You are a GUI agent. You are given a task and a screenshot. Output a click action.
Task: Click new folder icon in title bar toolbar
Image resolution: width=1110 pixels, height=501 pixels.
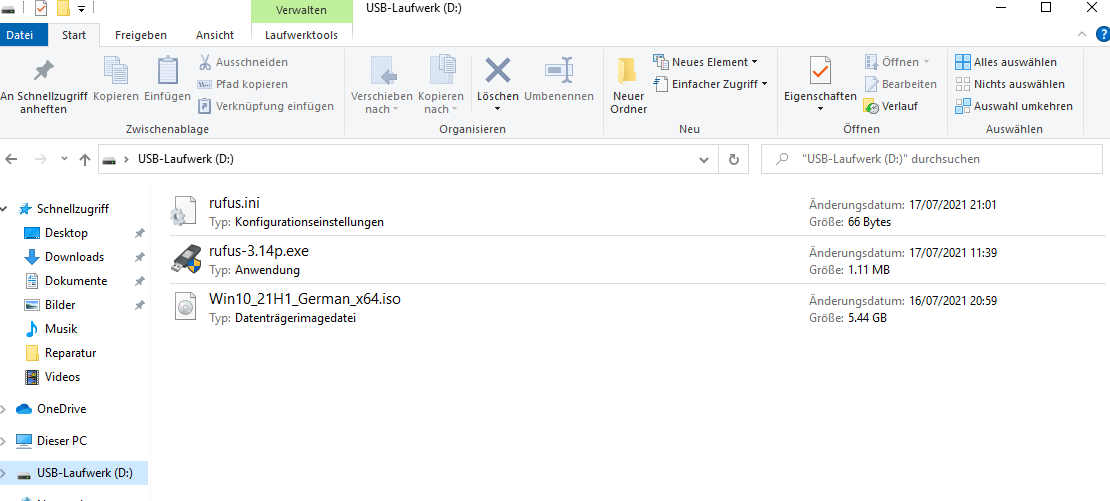(x=63, y=8)
